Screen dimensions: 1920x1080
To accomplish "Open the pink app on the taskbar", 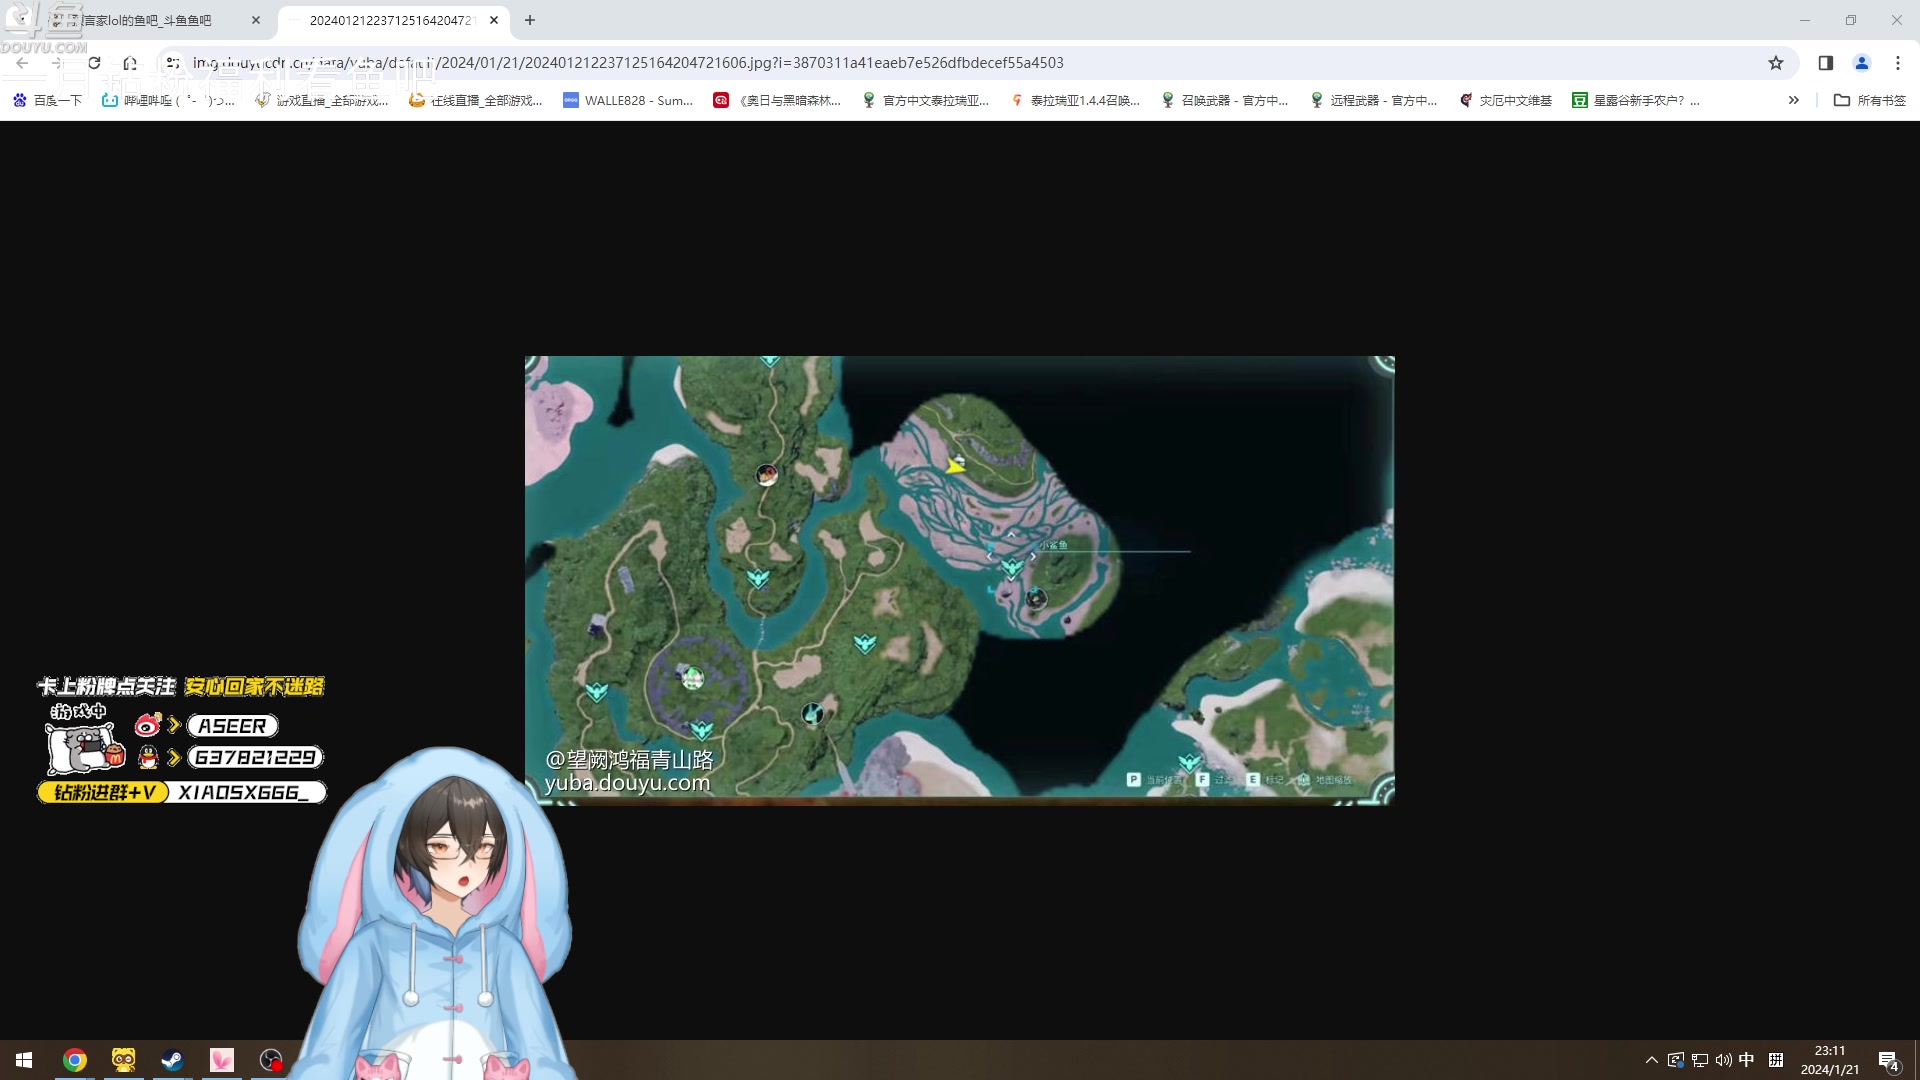I will click(221, 1060).
